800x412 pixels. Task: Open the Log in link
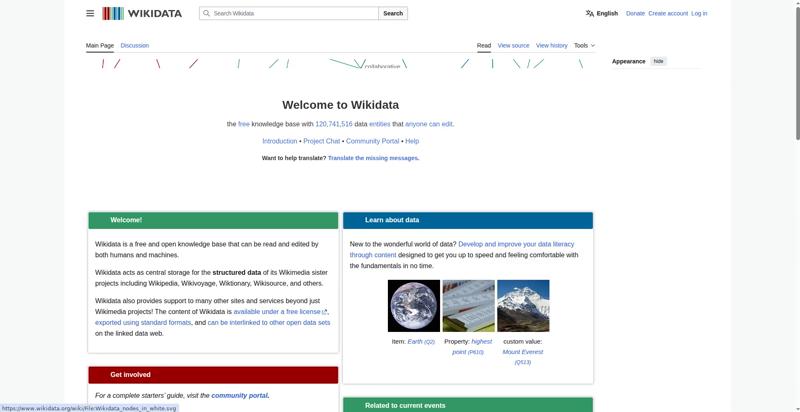[699, 13]
